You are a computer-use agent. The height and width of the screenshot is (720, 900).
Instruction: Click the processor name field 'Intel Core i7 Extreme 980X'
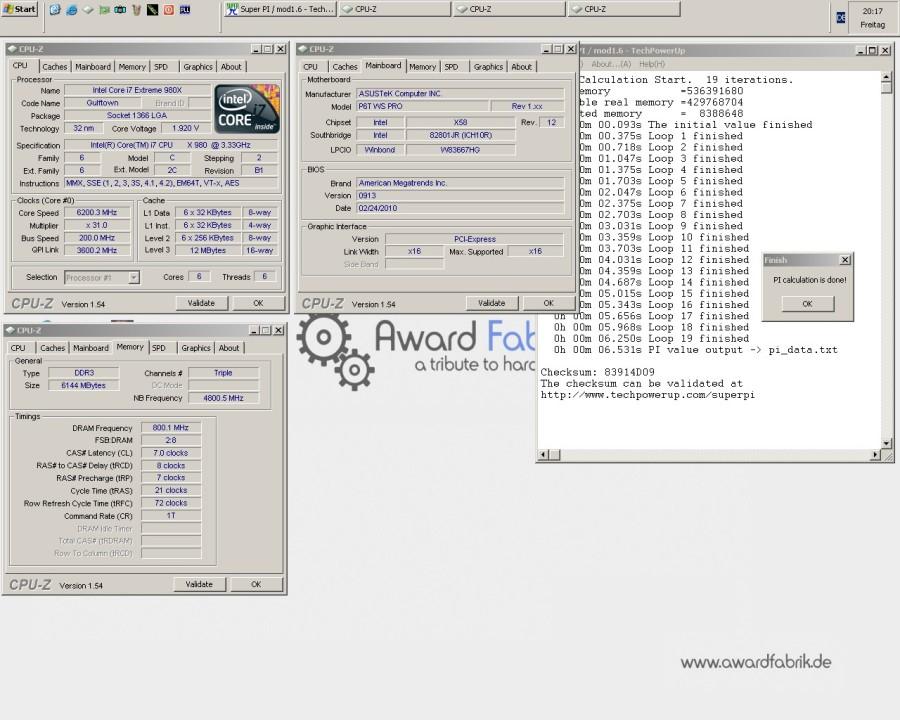pyautogui.click(x=137, y=90)
